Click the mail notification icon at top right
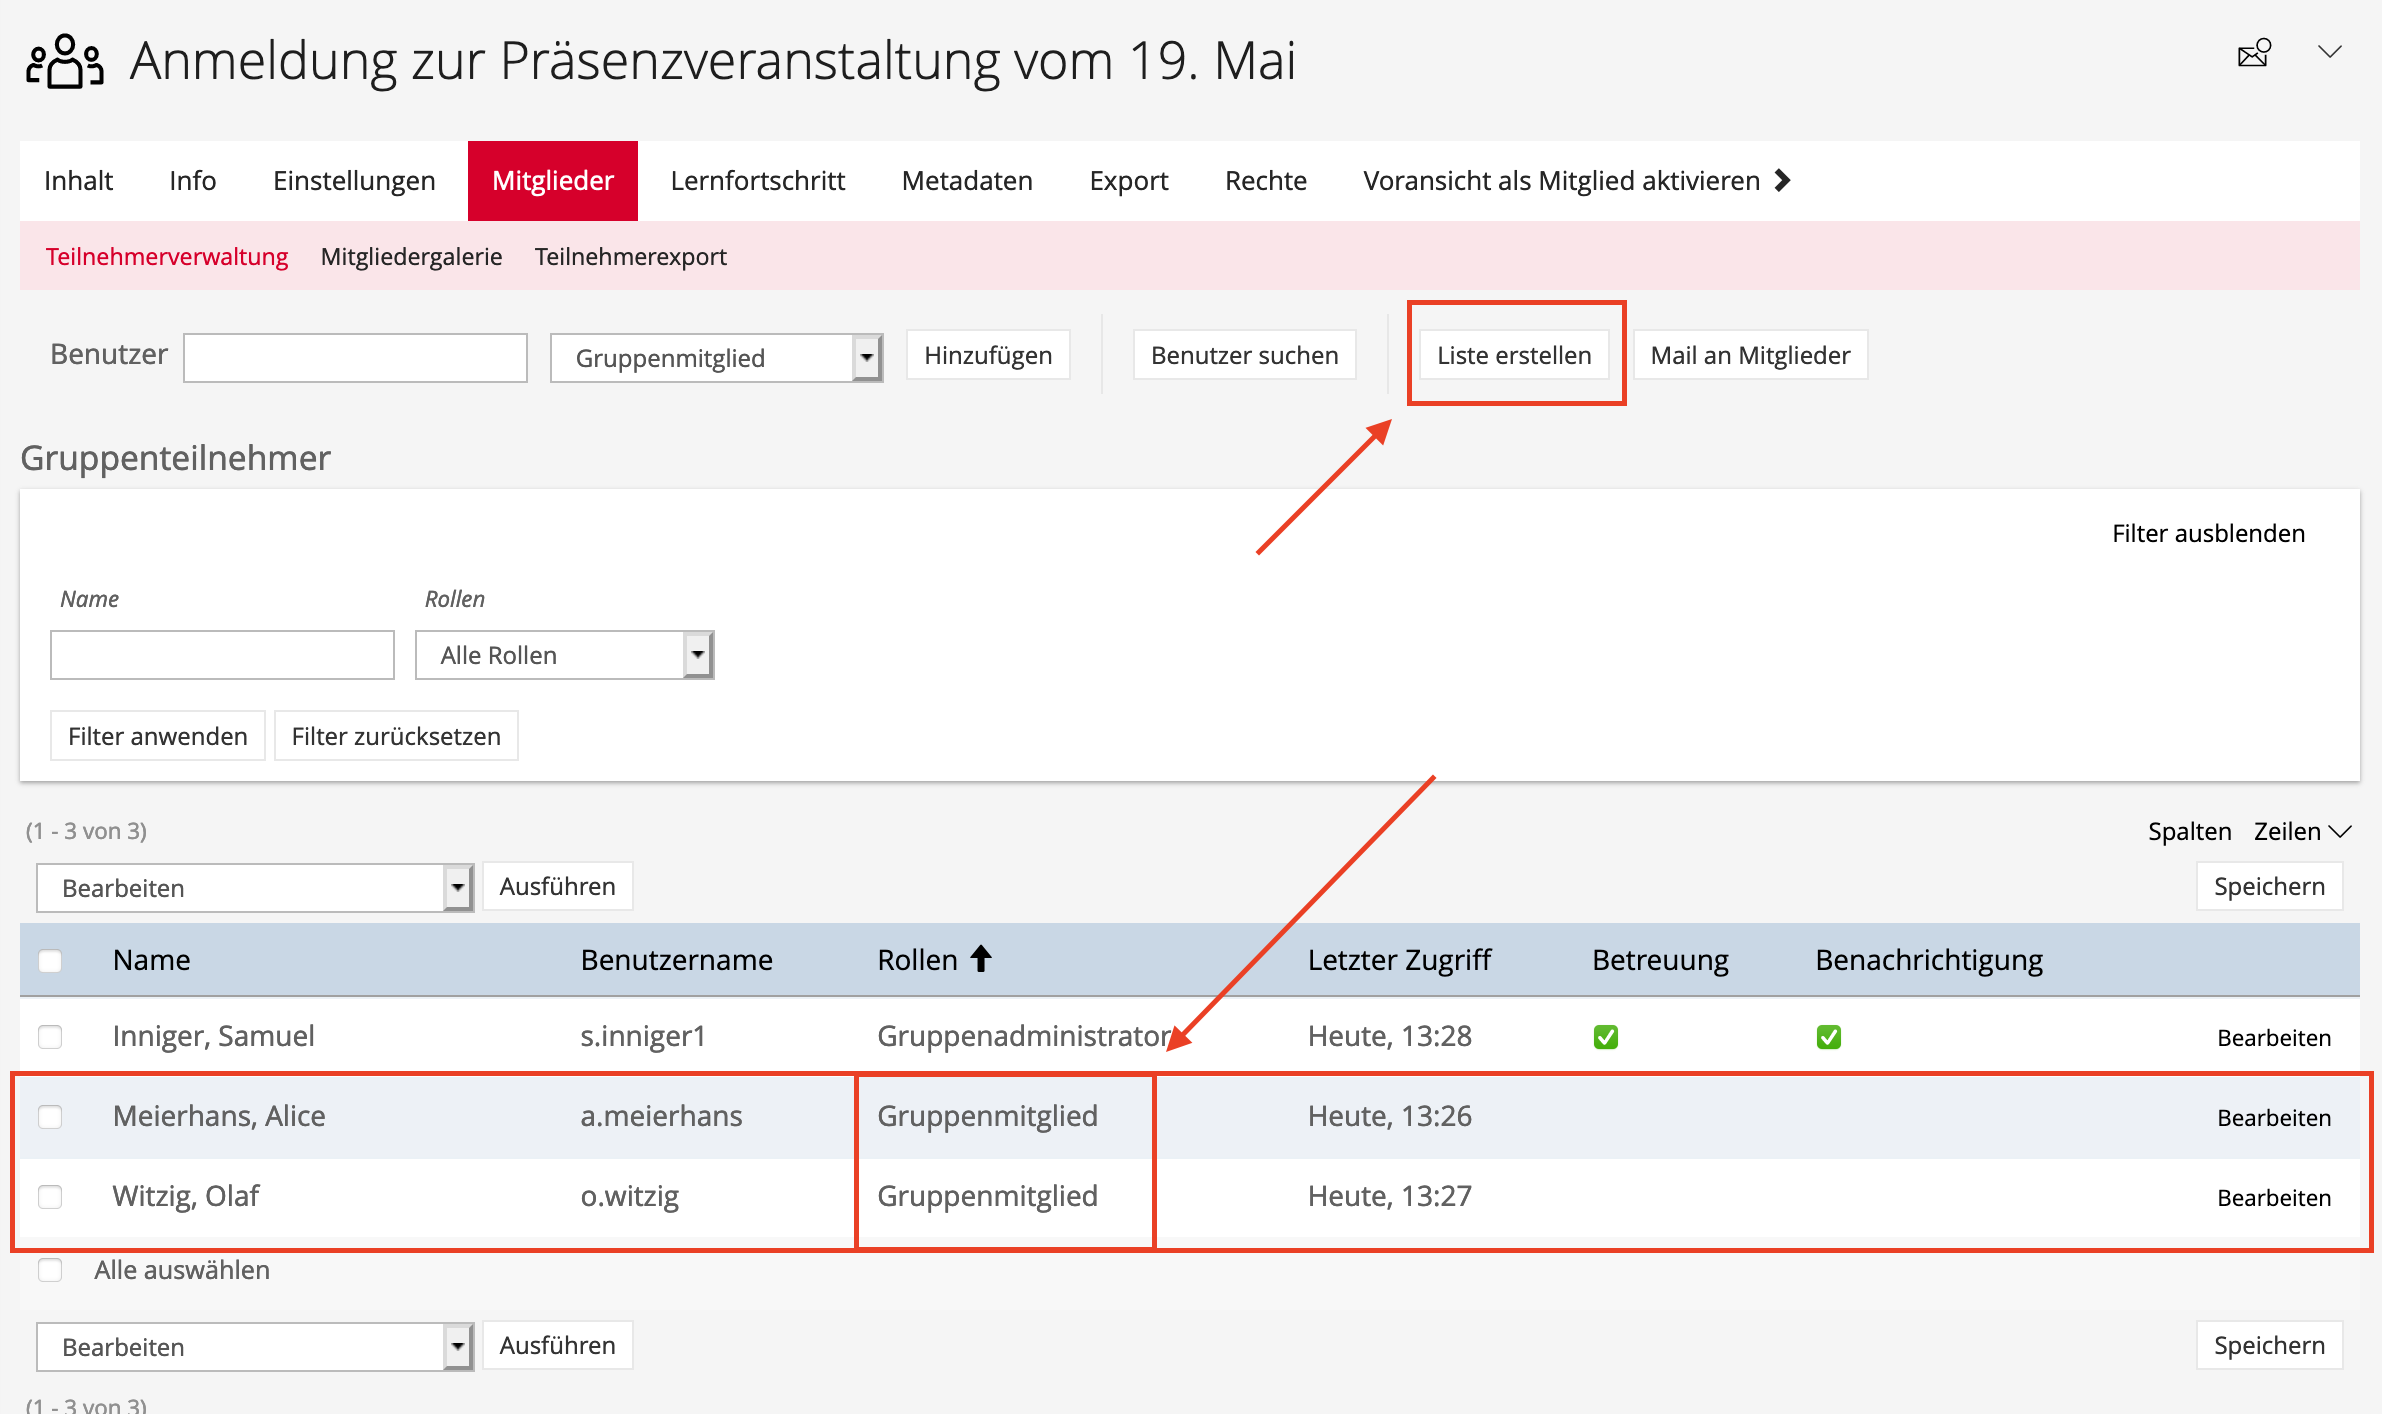This screenshot has height=1414, width=2382. tap(2254, 53)
